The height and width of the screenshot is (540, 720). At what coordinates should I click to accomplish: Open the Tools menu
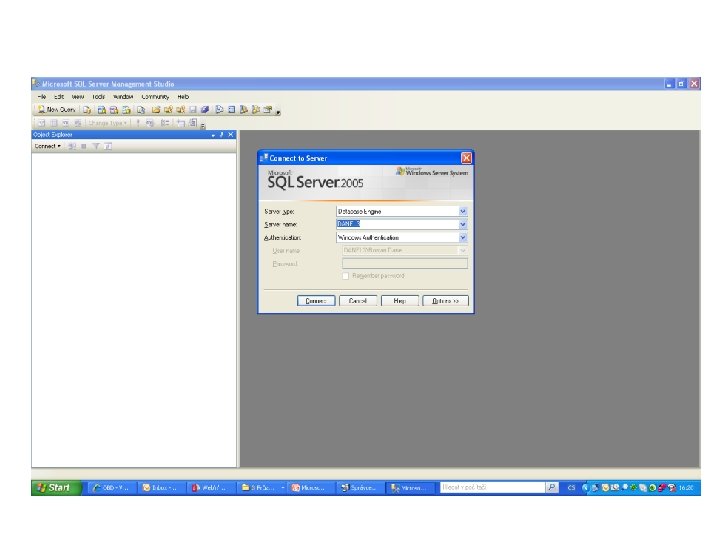pos(99,97)
